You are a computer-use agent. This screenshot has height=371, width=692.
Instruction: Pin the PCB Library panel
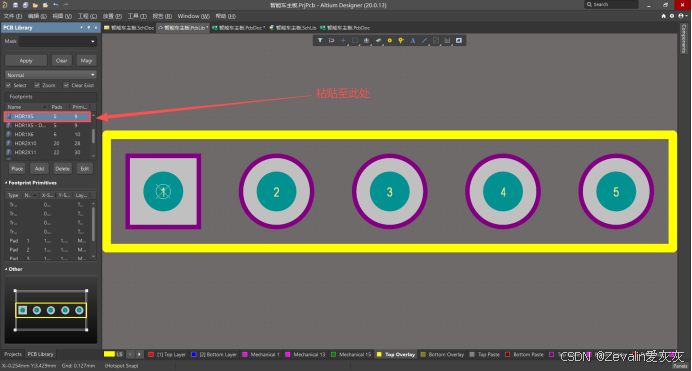point(88,27)
